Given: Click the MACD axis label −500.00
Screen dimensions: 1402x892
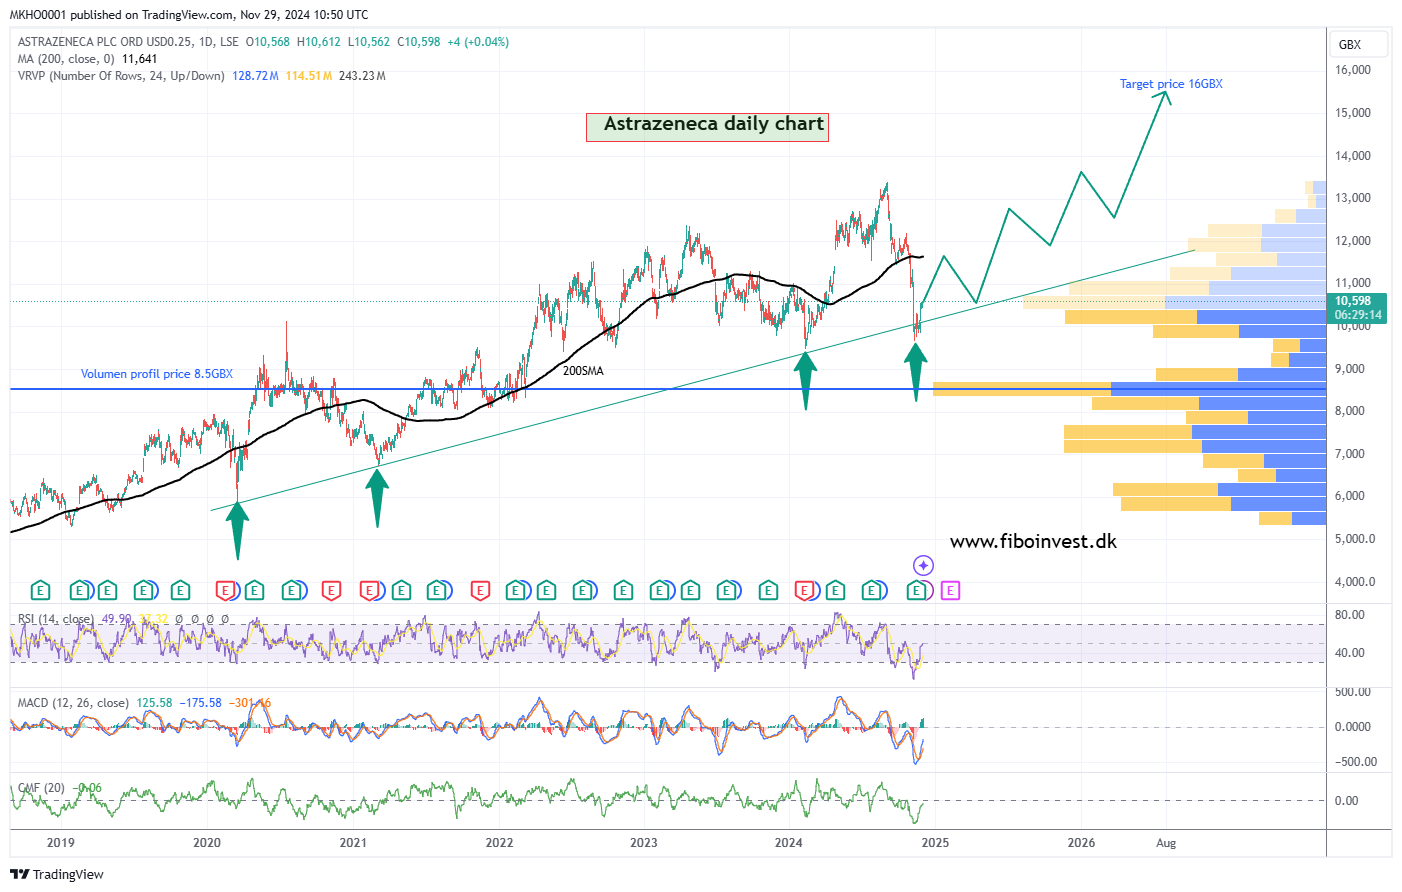Looking at the screenshot, I should tap(1356, 762).
